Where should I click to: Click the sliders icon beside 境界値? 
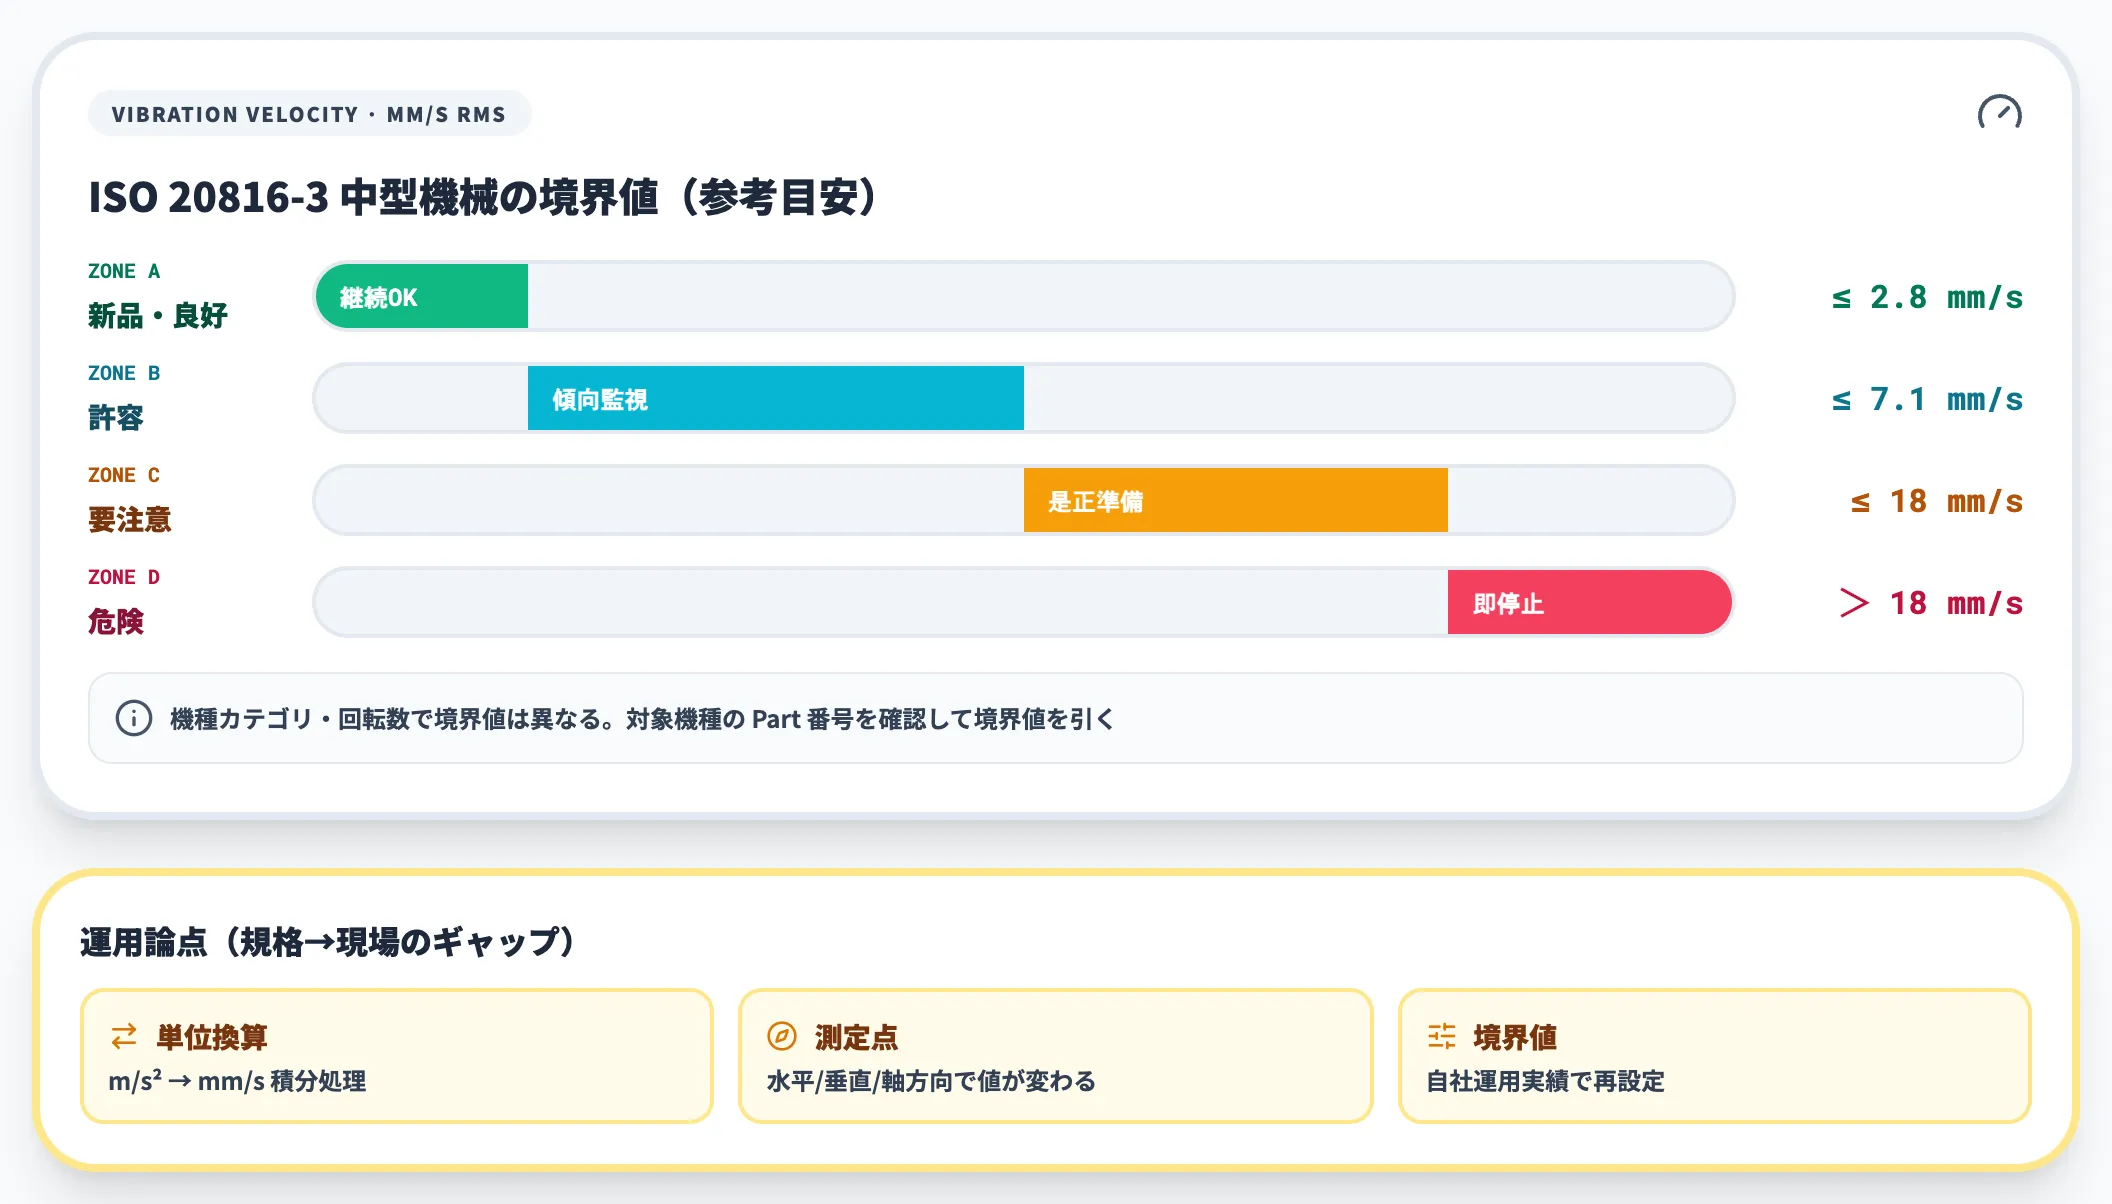click(1441, 1036)
